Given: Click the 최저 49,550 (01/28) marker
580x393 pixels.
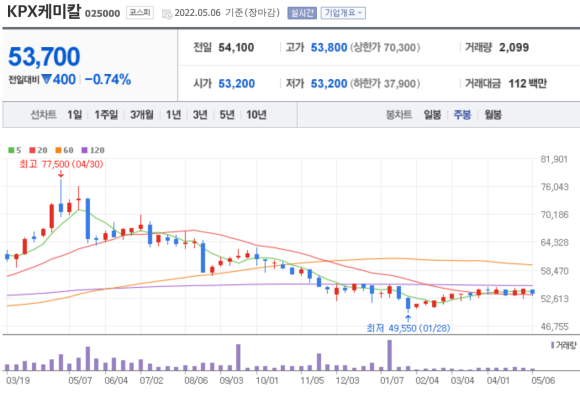Looking at the screenshot, I should pyautogui.click(x=408, y=328).
